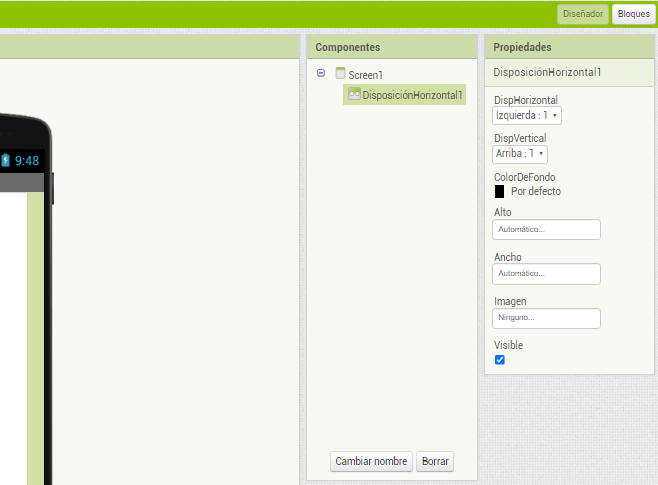Edit the Alto height field

546,229
